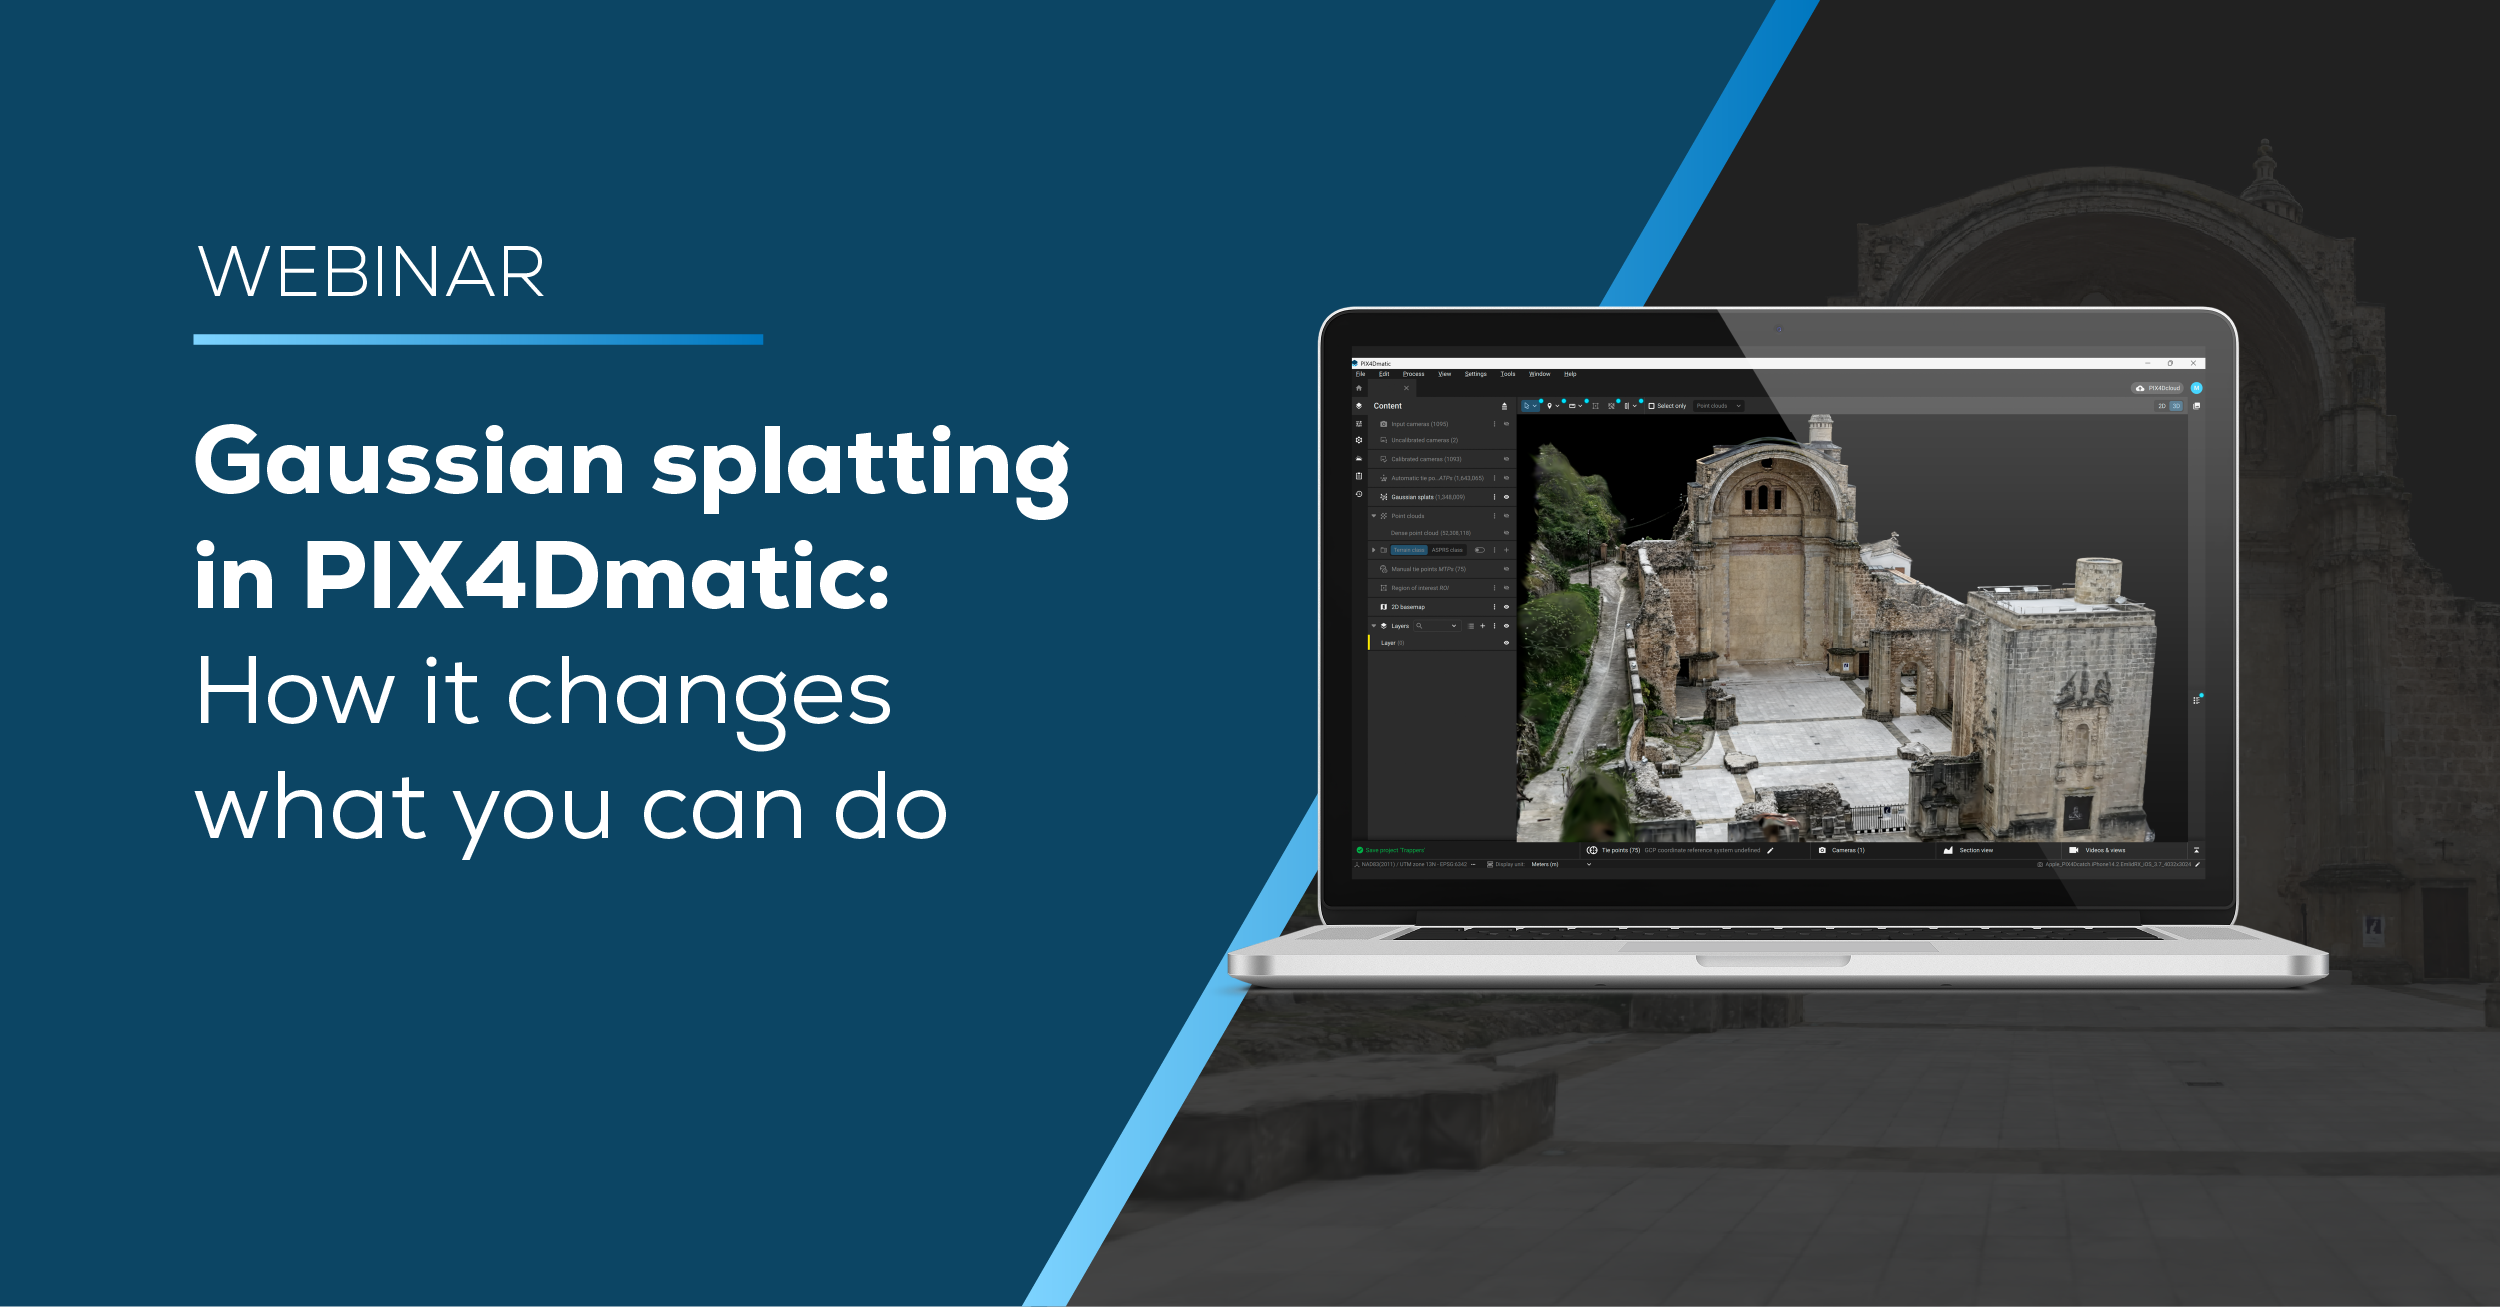Screen dimensions: 2500x1307
Task: Collapse the Point clouds tree group
Action: point(1373,516)
